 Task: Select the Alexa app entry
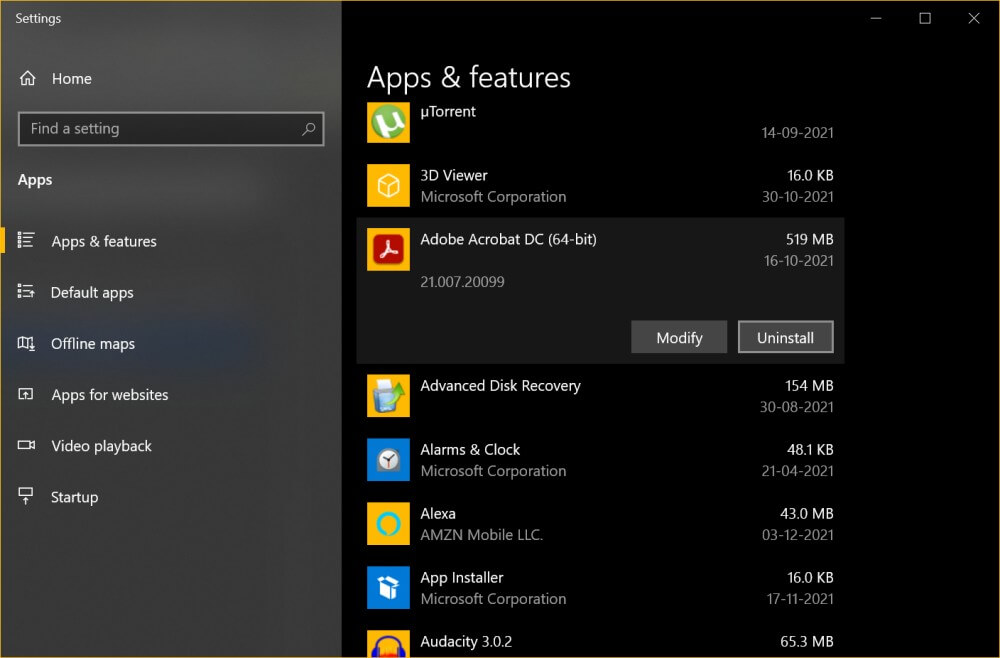600,523
